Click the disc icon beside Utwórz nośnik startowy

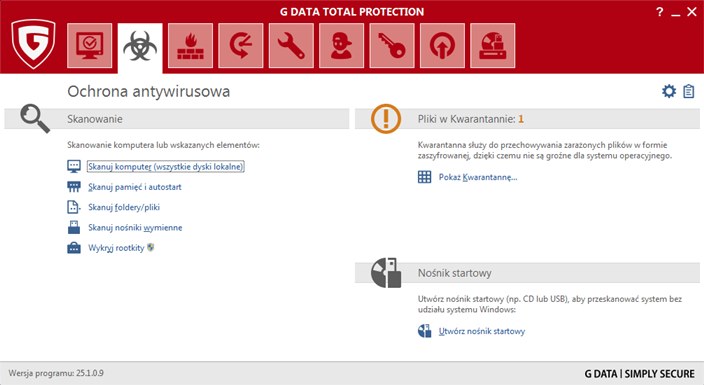pos(424,331)
